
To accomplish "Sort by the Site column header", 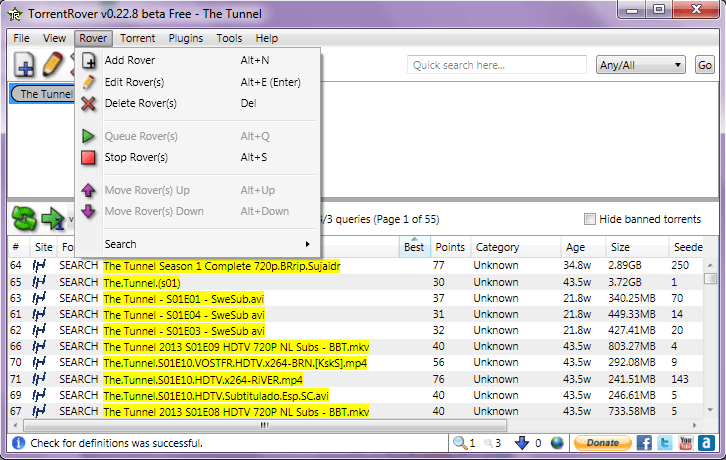I will coord(44,247).
